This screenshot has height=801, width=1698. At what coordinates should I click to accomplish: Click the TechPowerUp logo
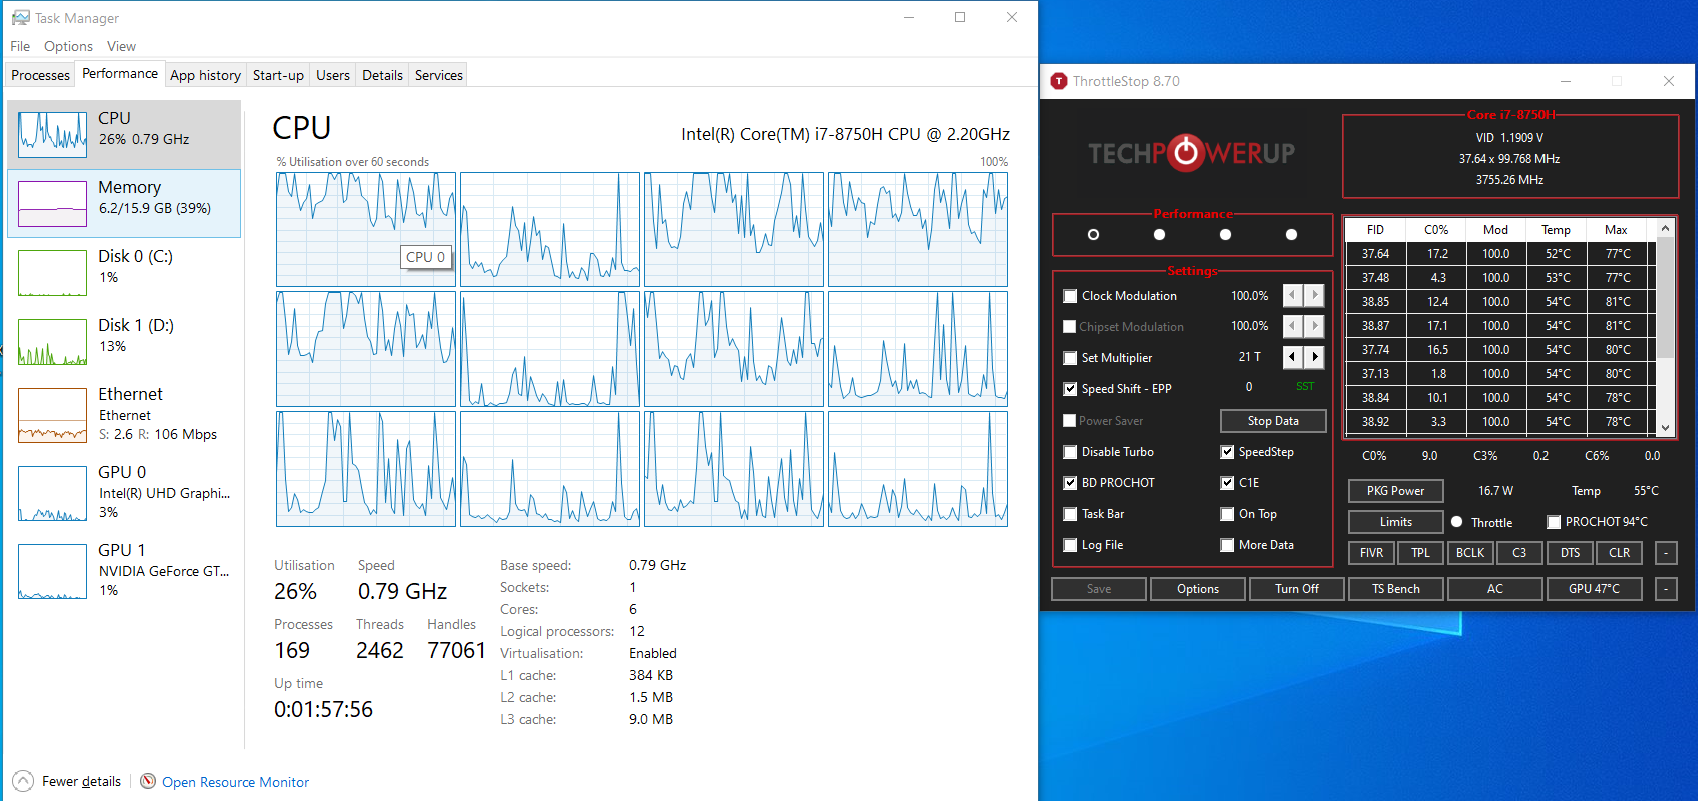[x=1192, y=153]
